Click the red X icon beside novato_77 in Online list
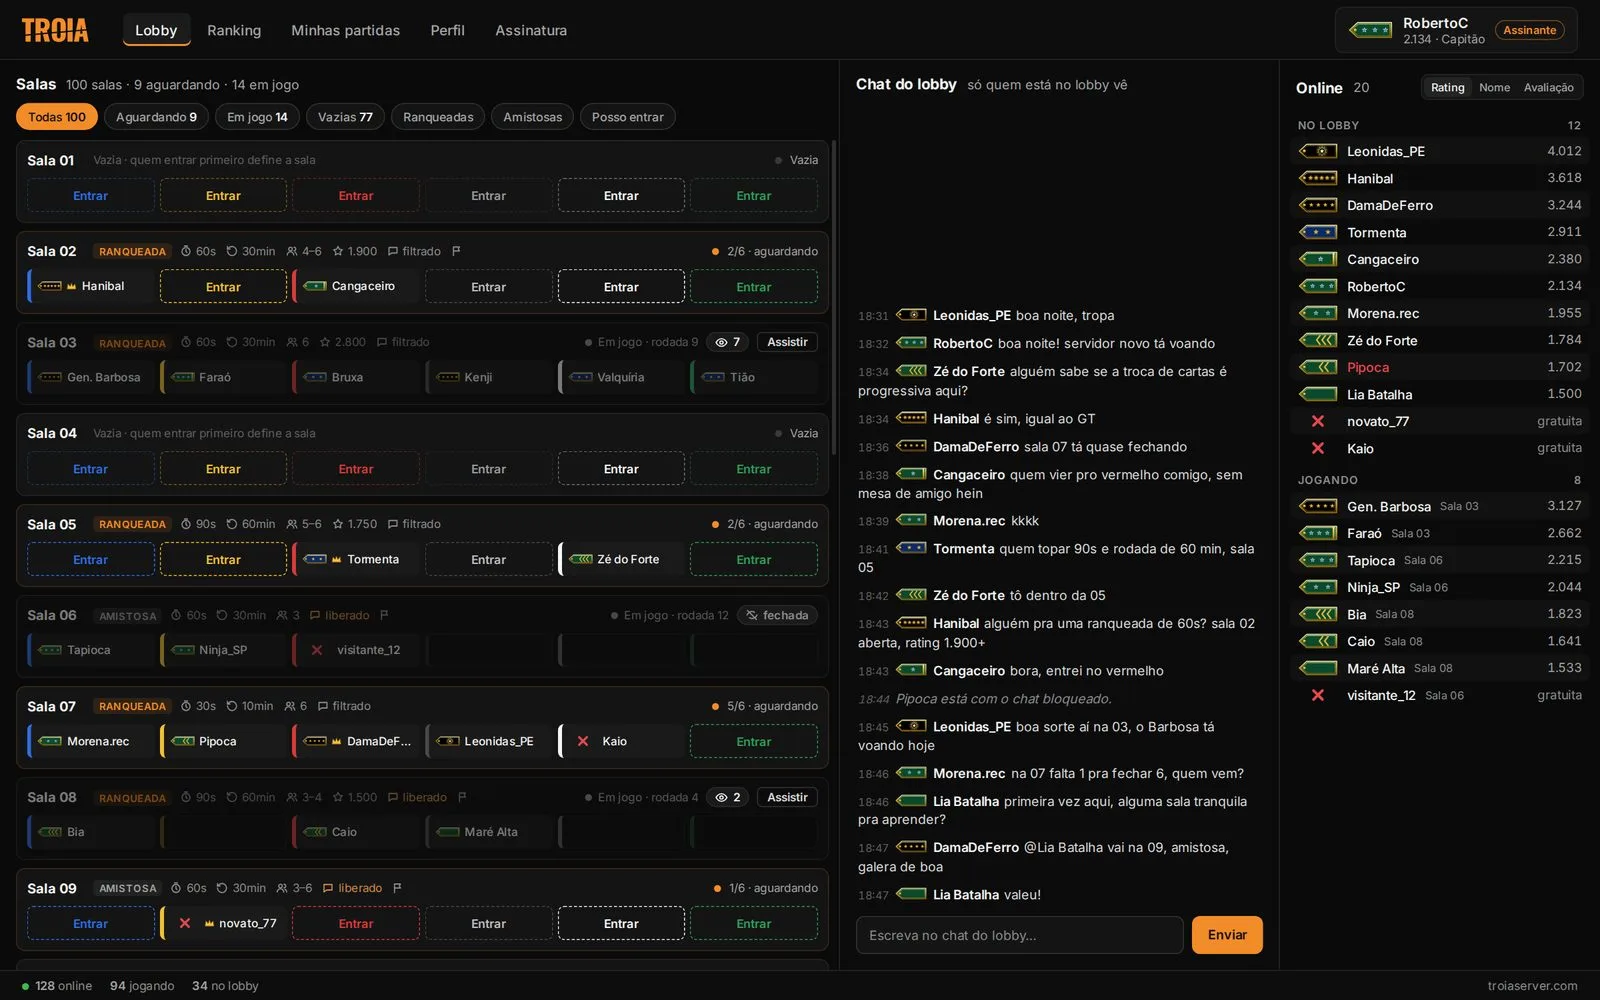Viewport: 1600px width, 1000px height. [x=1318, y=421]
